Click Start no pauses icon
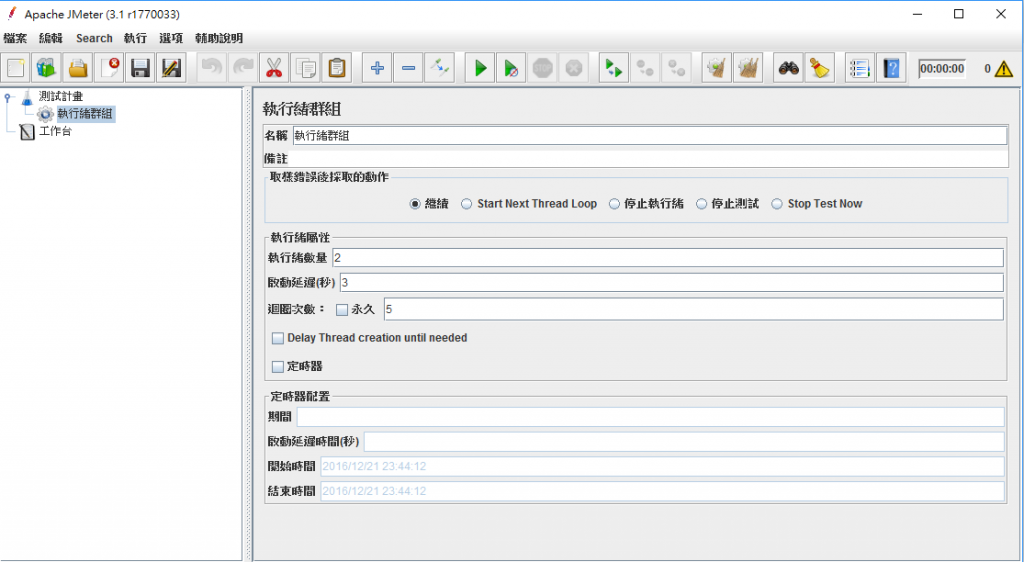This screenshot has width=1024, height=562. point(511,68)
